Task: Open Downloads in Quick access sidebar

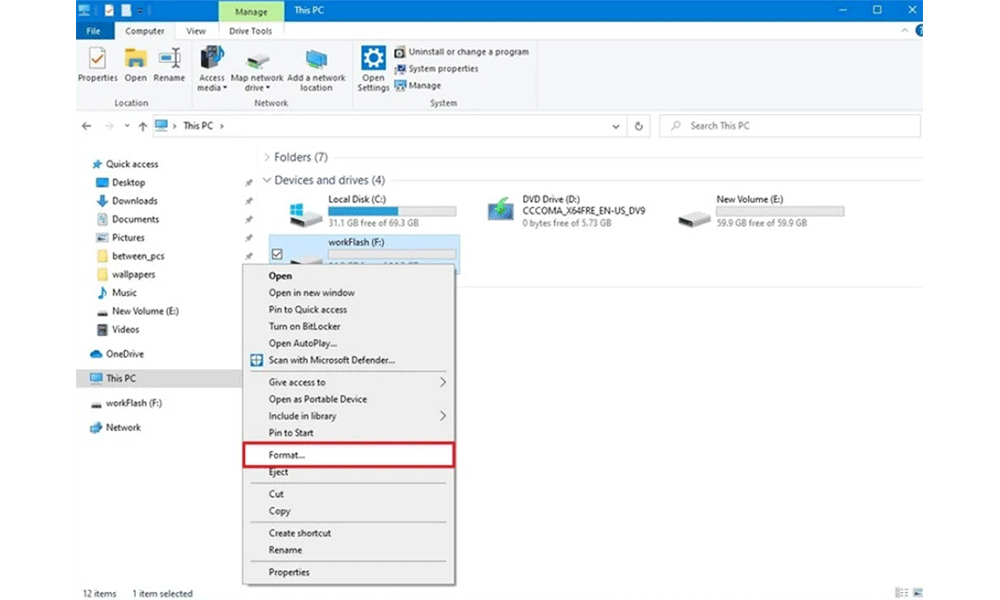Action: (x=134, y=201)
